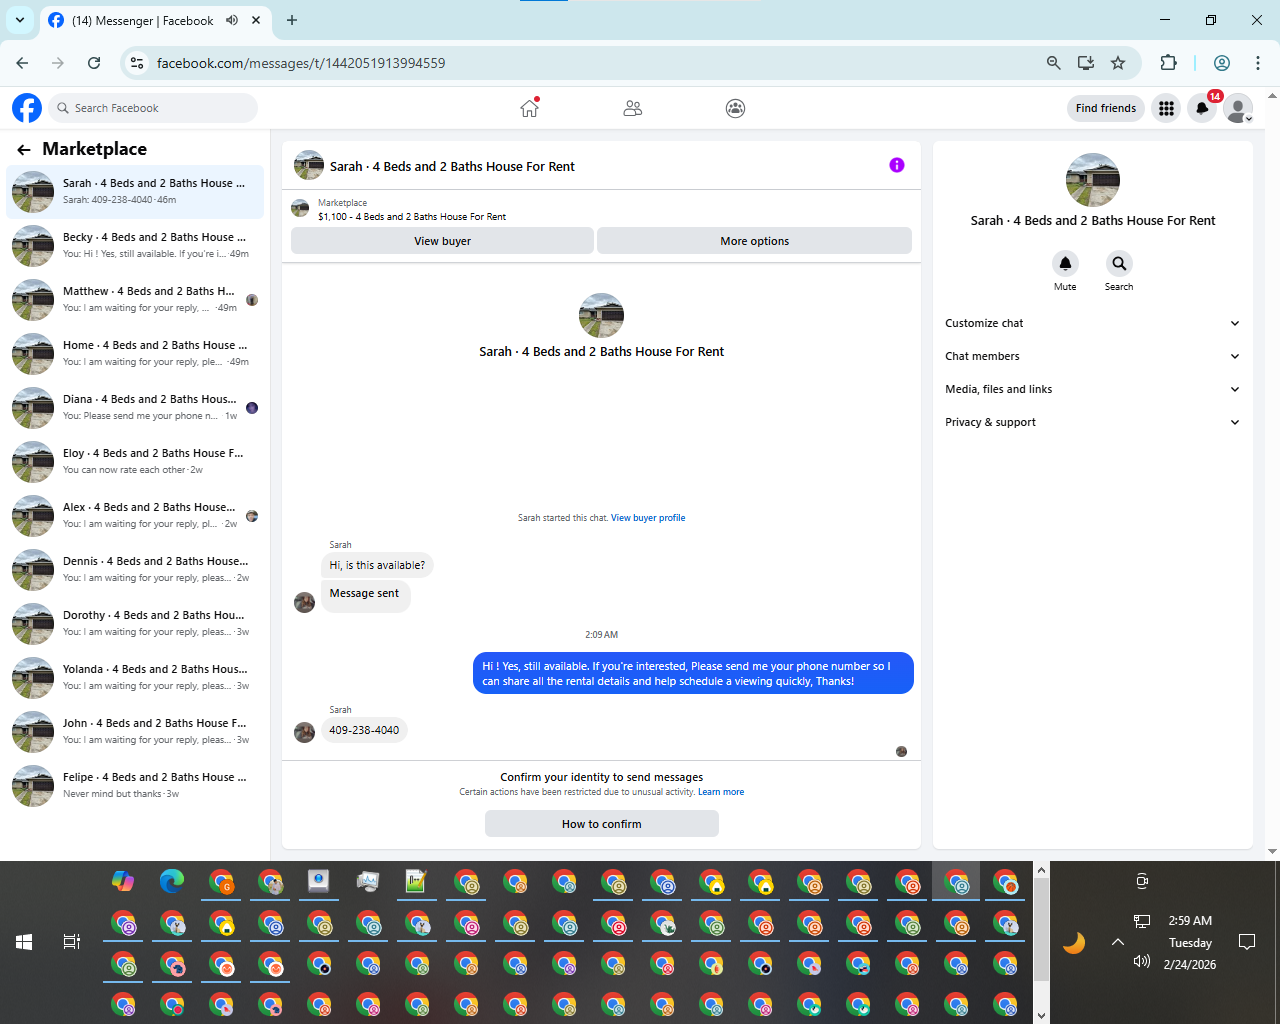This screenshot has height=1024, width=1280.
Task: Bookmark this page with the star icon
Action: pyautogui.click(x=1118, y=63)
